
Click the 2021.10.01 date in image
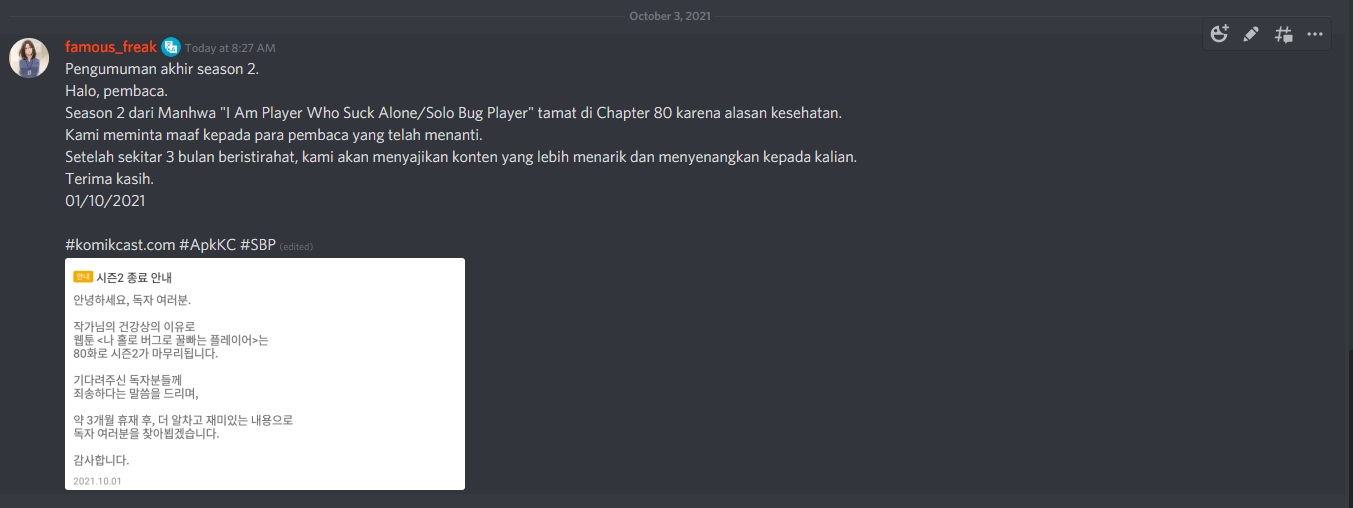pos(98,481)
